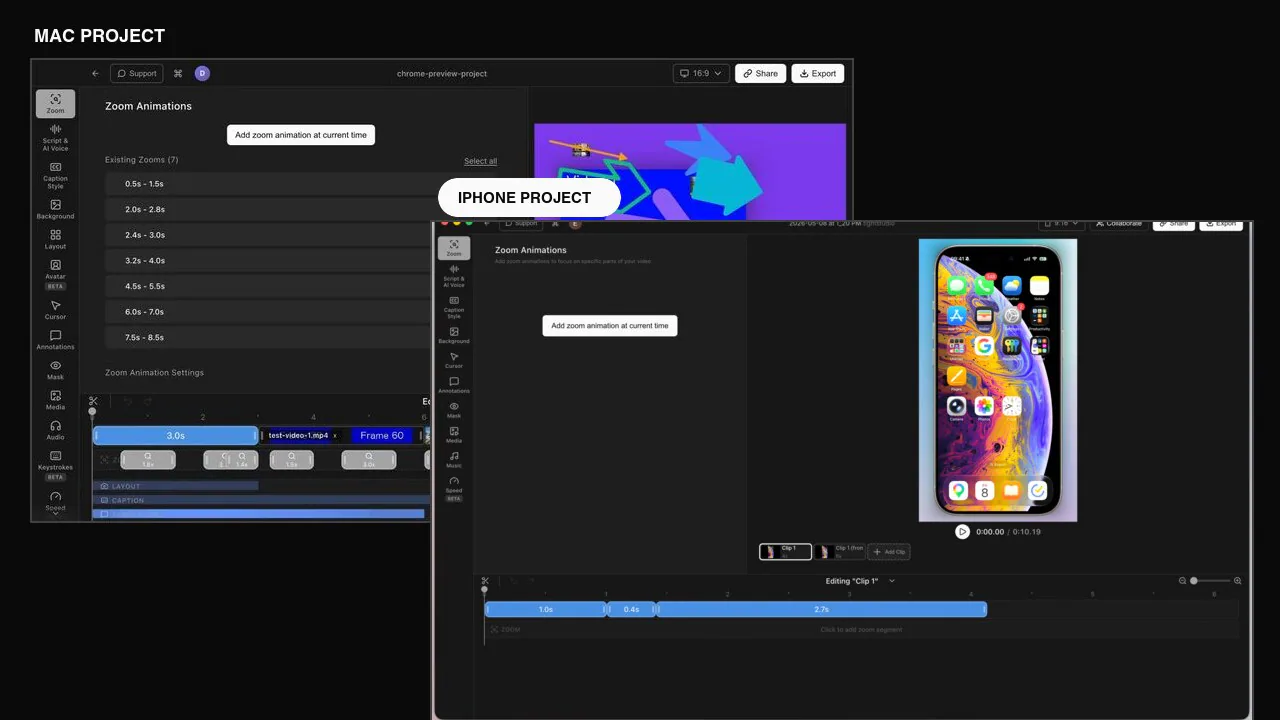Image resolution: width=1280 pixels, height=720 pixels.
Task: Zoom in the iPhone project timeline
Action: pyautogui.click(x=1237, y=581)
